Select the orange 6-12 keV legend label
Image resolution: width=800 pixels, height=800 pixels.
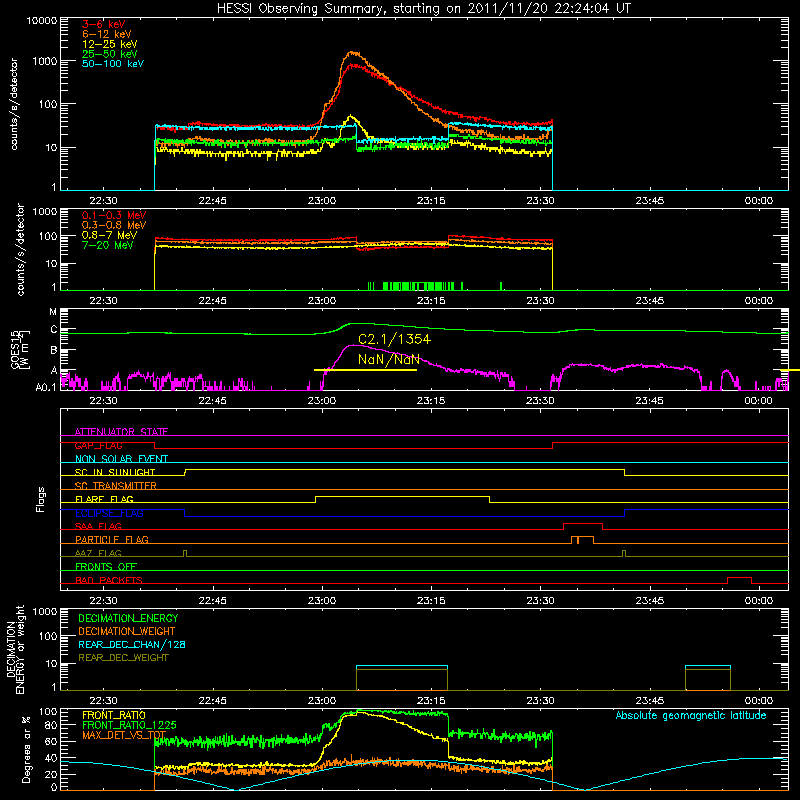[107, 34]
